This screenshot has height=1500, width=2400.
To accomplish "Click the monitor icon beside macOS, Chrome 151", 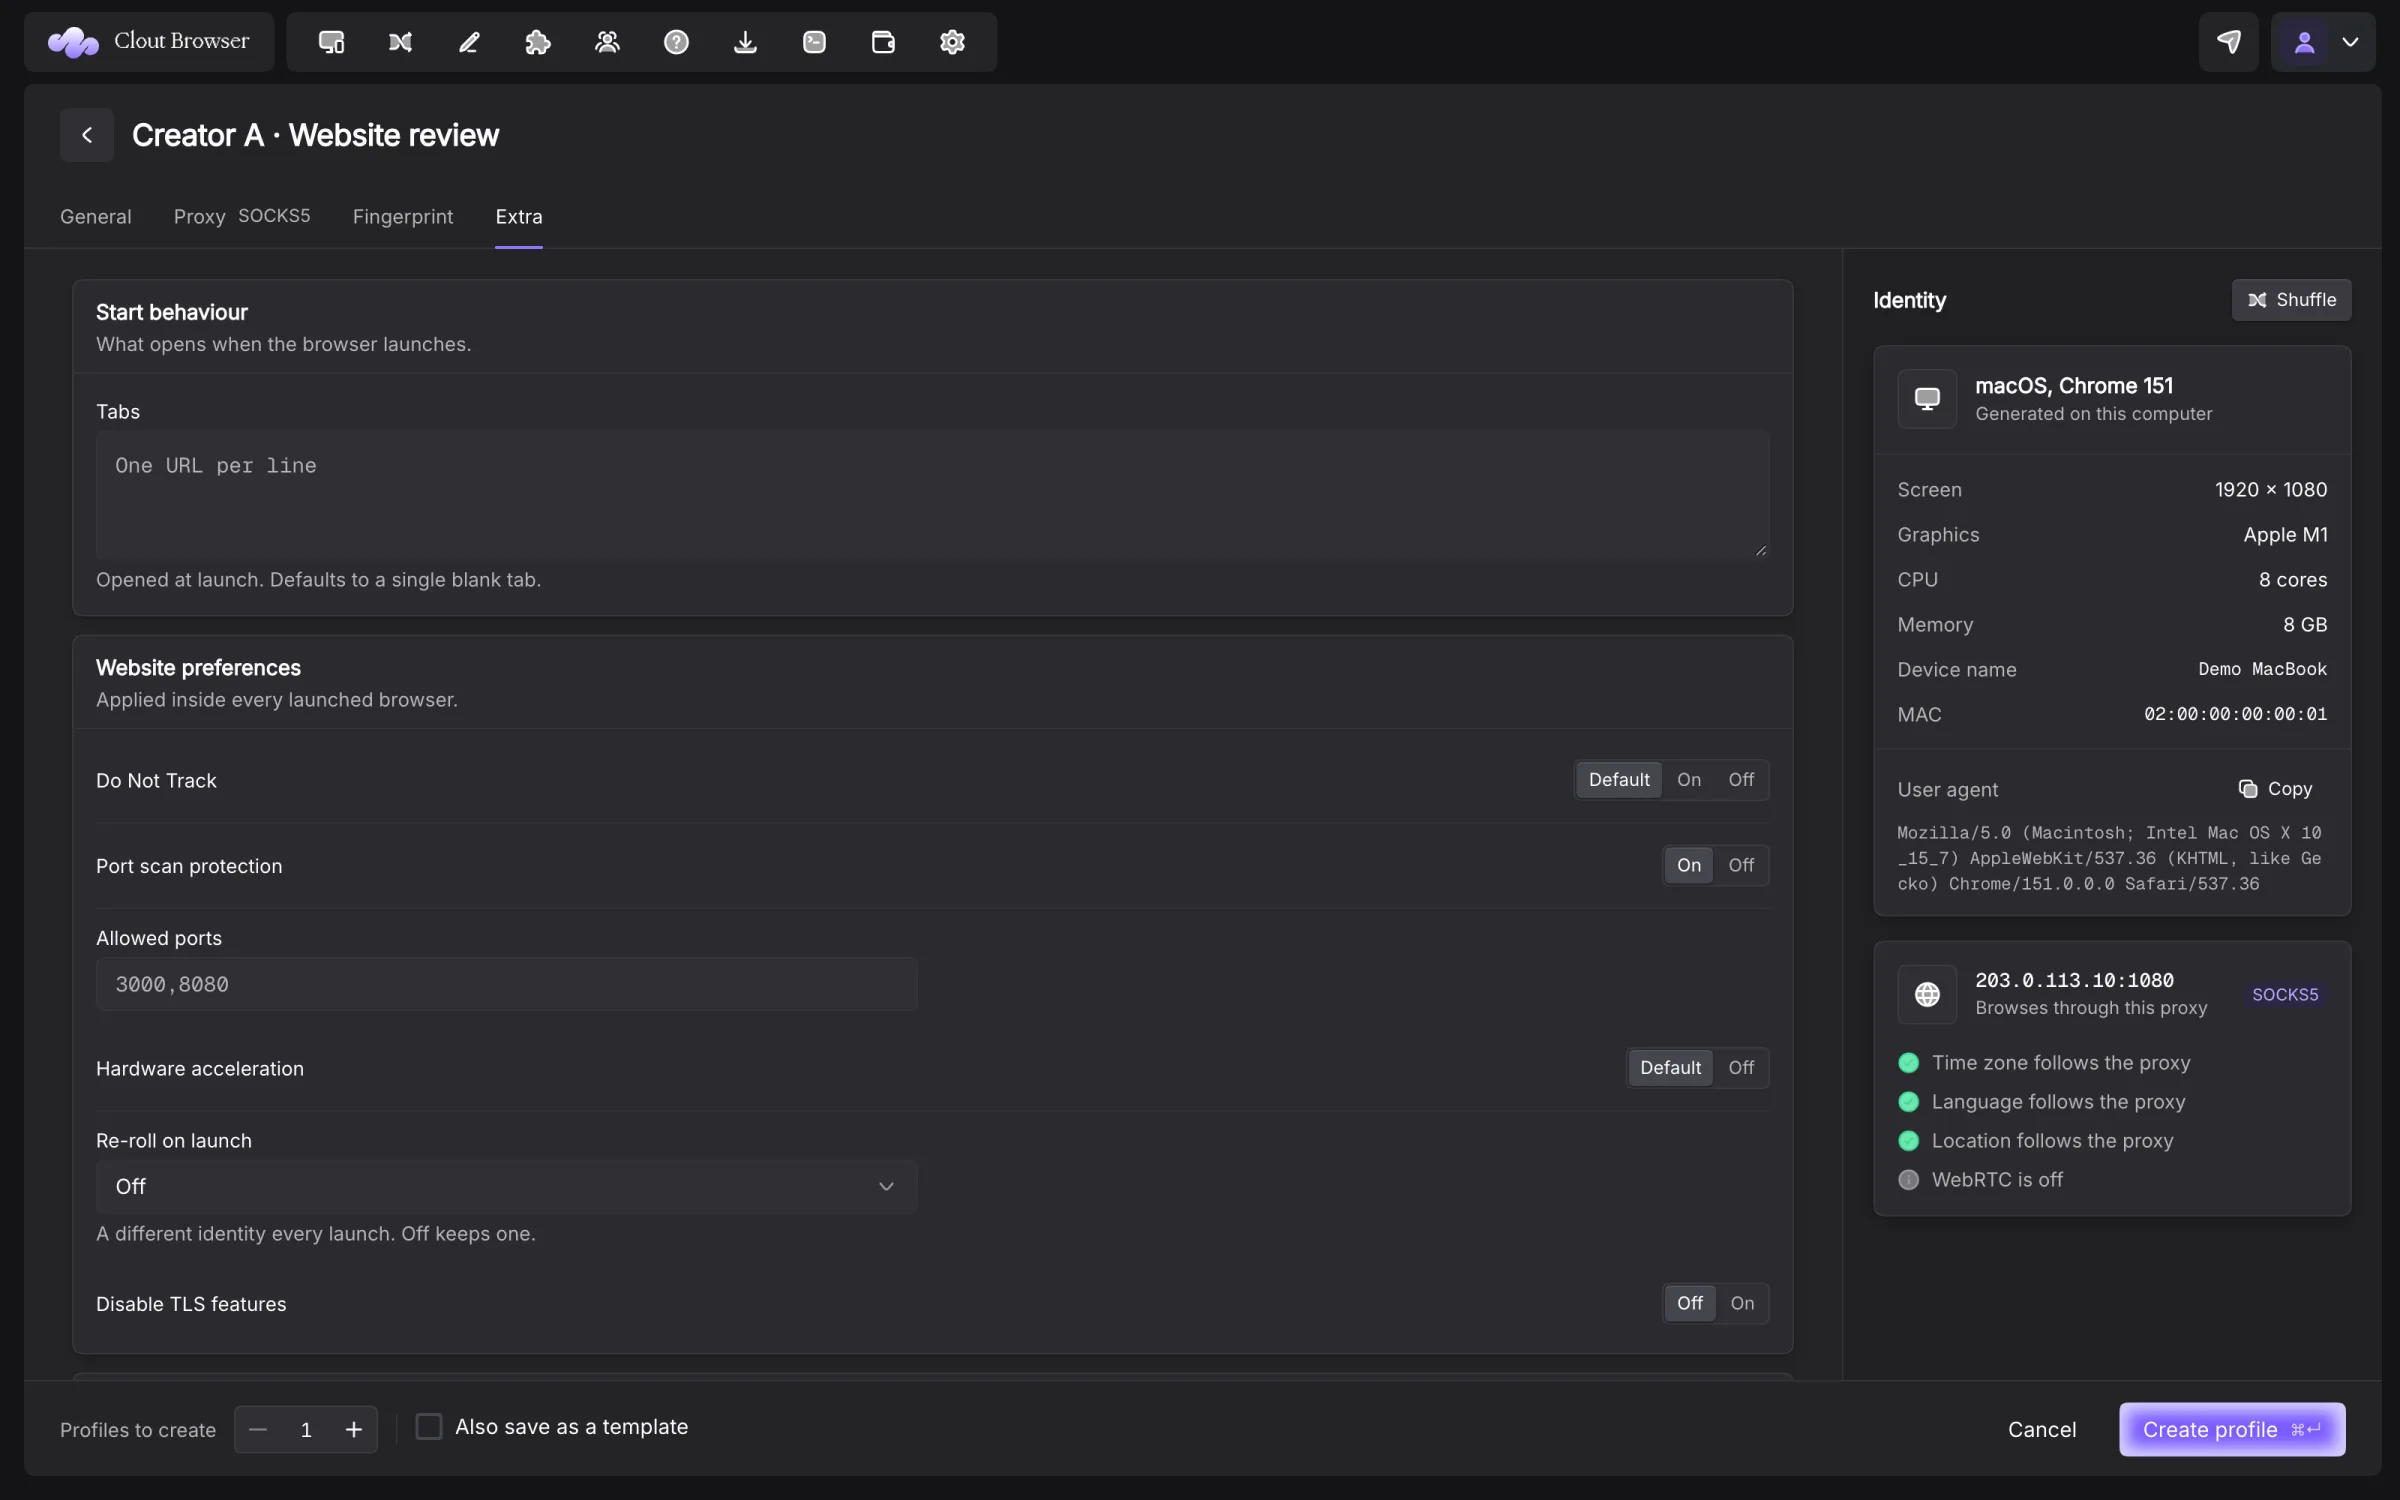I will pyautogui.click(x=1927, y=399).
